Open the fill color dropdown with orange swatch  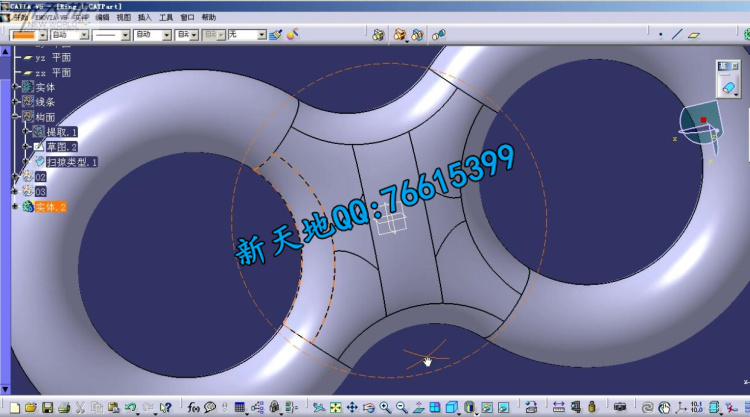coord(41,35)
